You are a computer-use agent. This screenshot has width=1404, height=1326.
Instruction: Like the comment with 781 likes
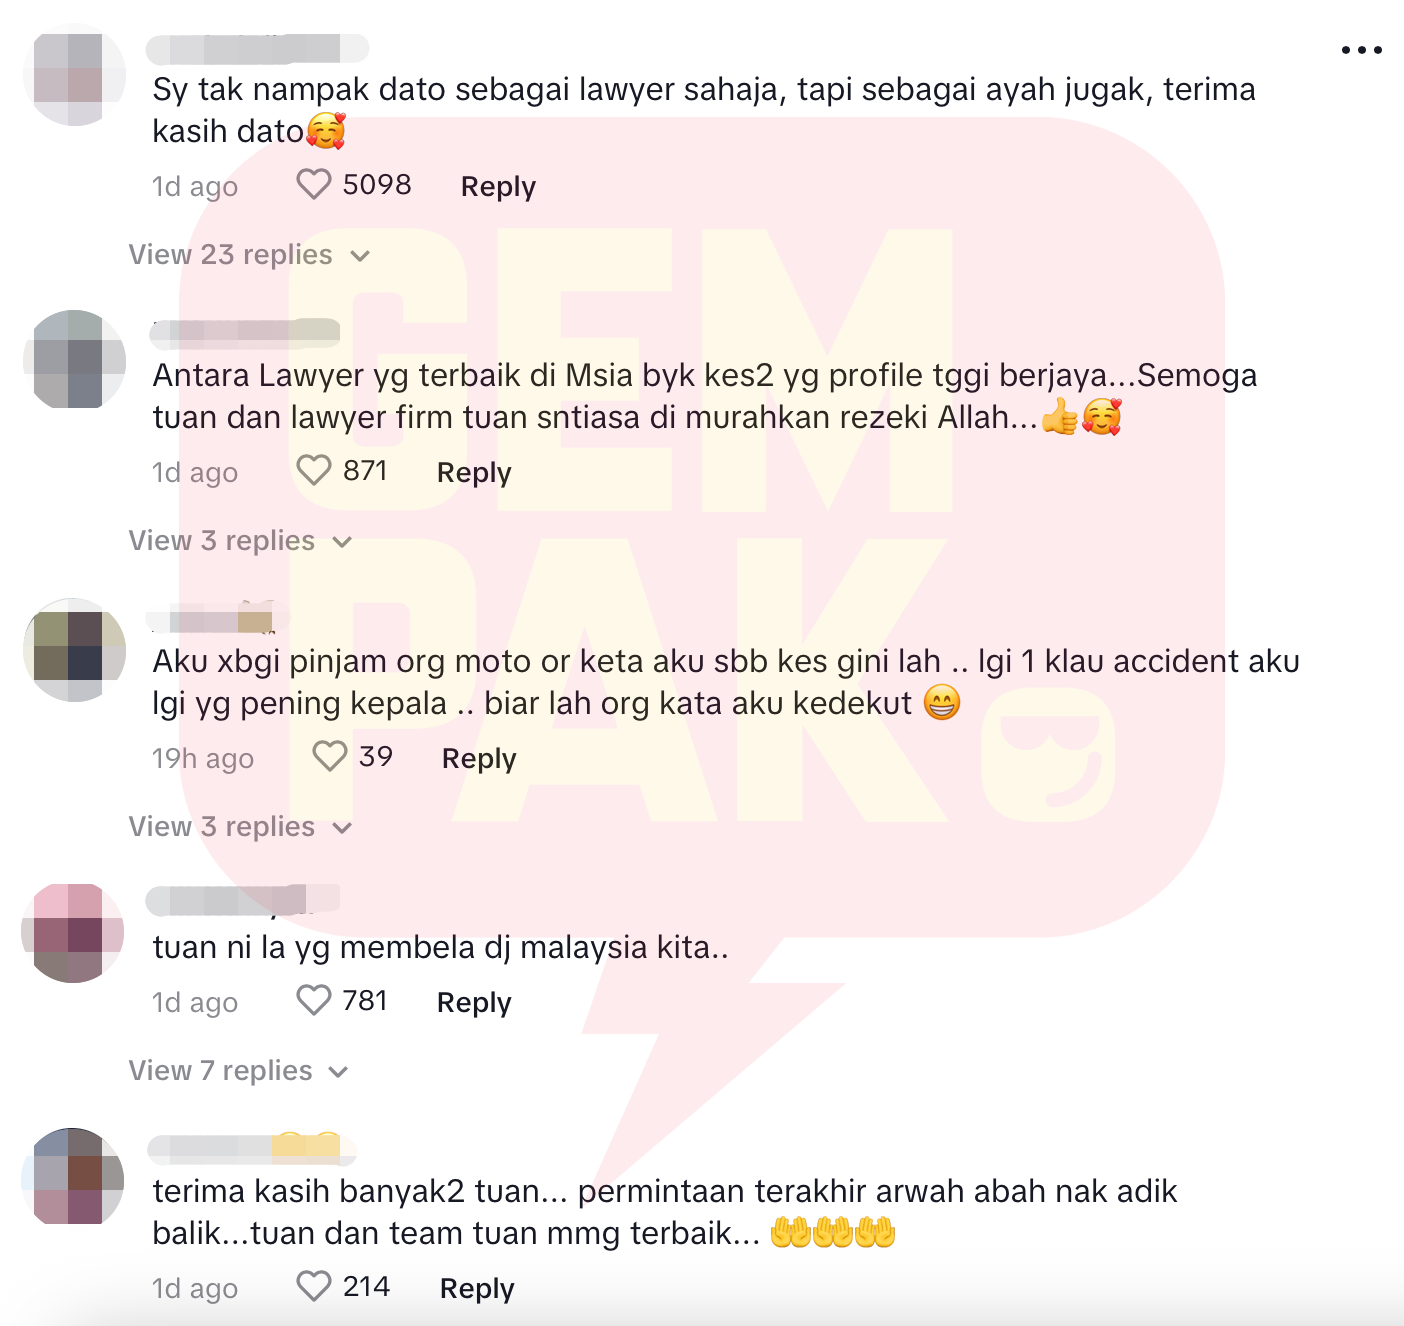coord(314,1000)
